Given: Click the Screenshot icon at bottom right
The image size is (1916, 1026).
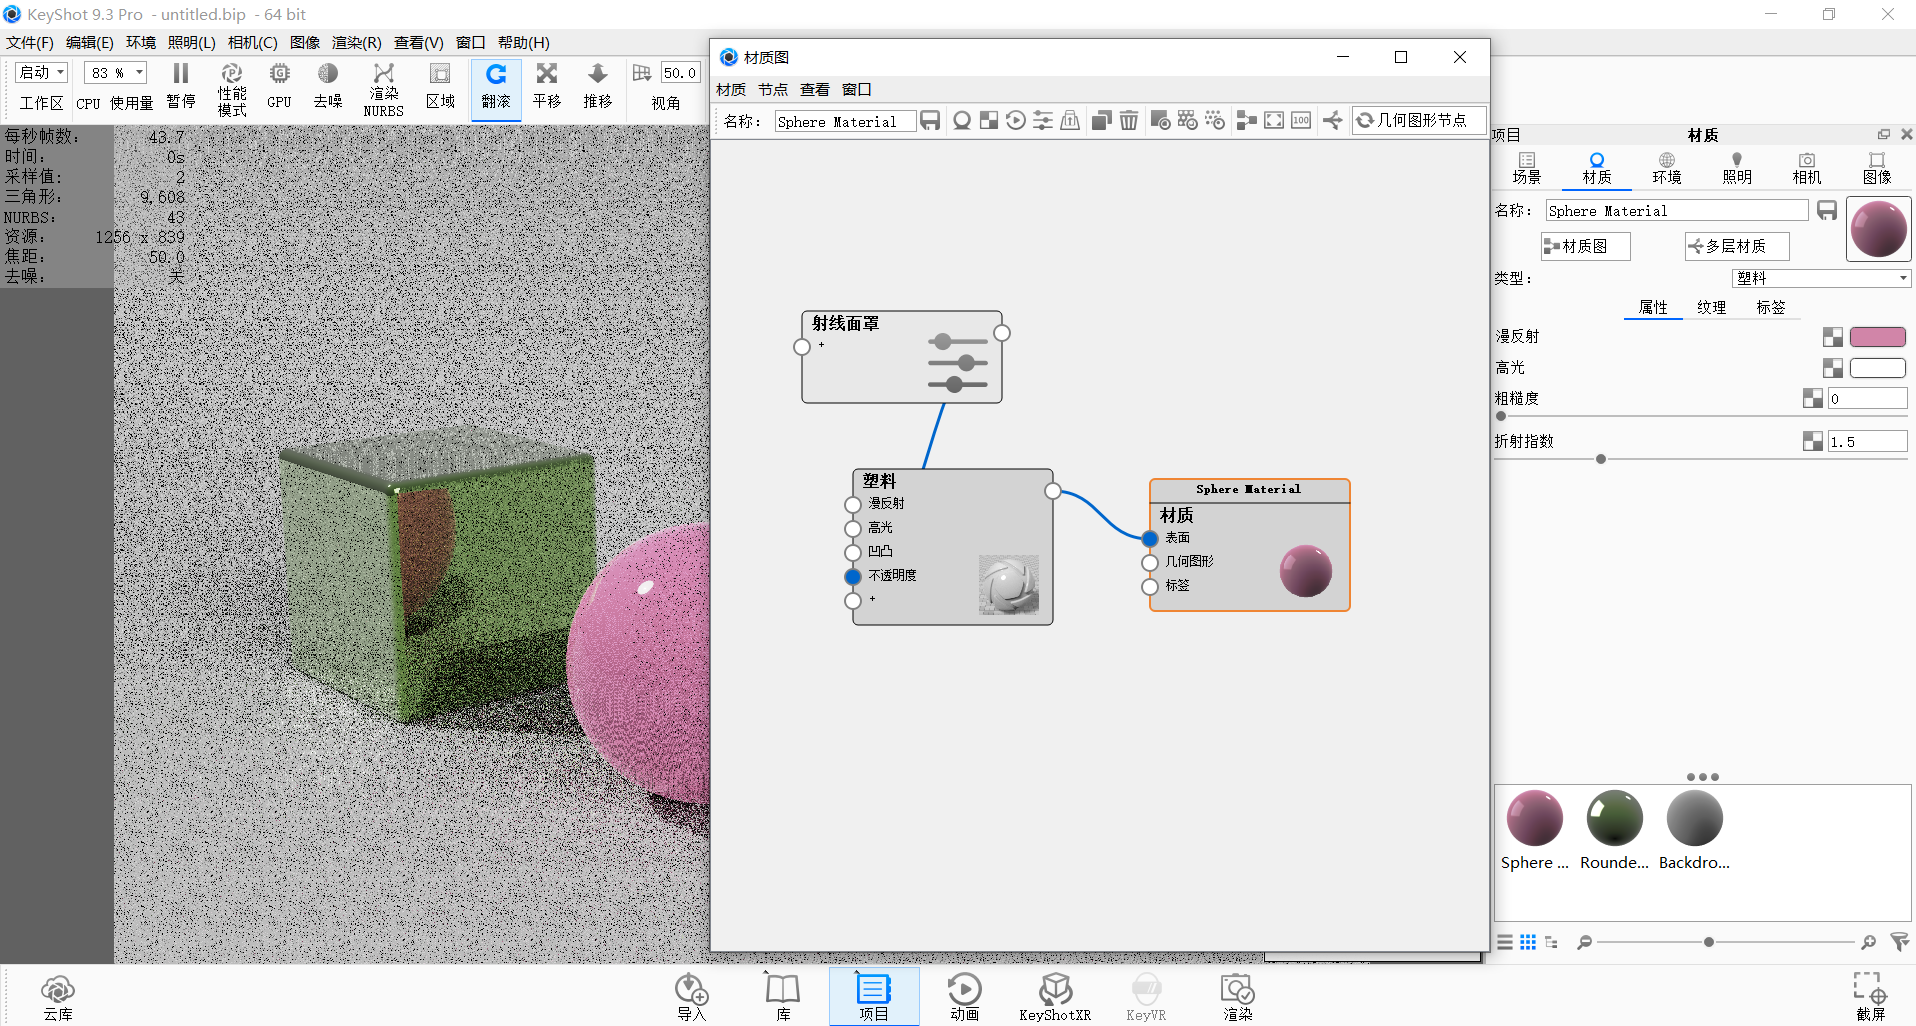Looking at the screenshot, I should coord(1870,997).
